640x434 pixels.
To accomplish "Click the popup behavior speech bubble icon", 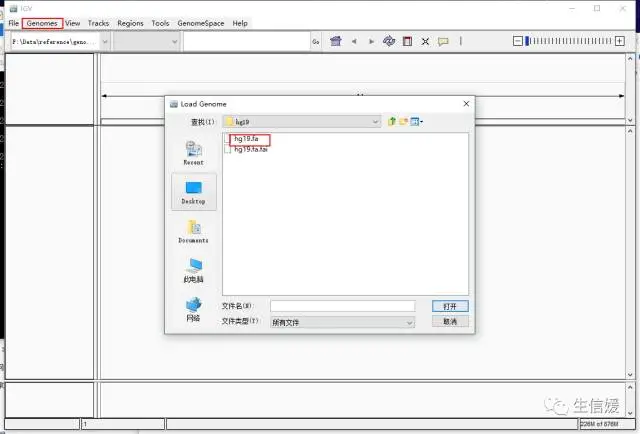I will (x=443, y=41).
